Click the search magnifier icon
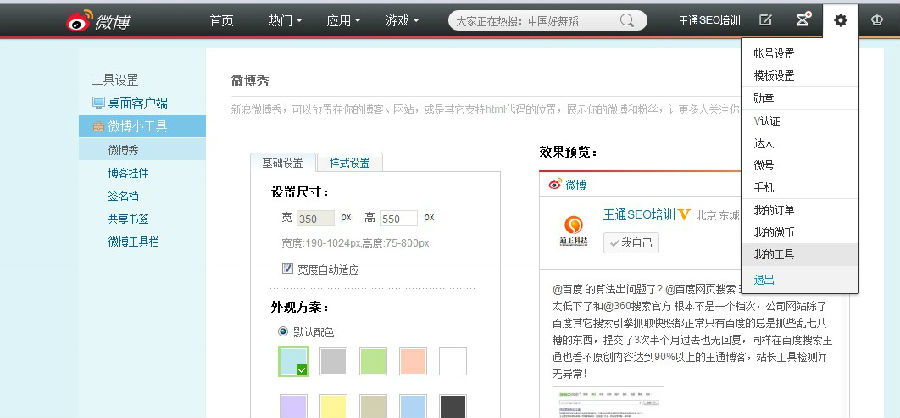900x418 pixels. [x=627, y=20]
